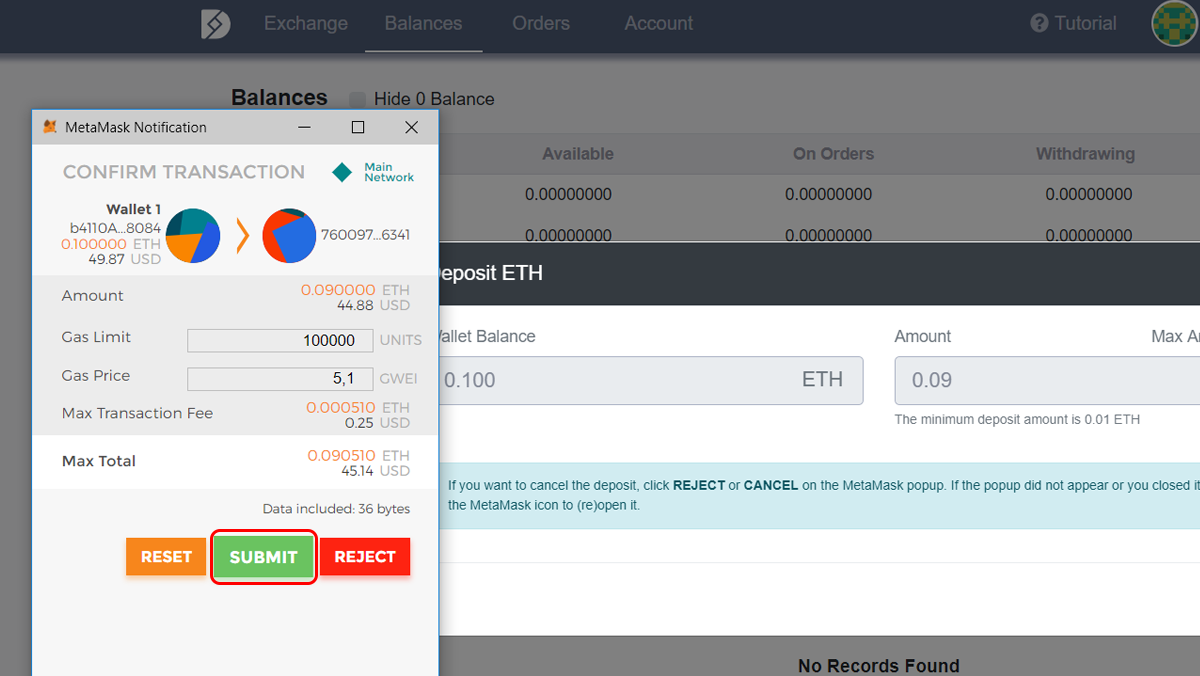
Task: Open the Account tab
Action: [659, 23]
